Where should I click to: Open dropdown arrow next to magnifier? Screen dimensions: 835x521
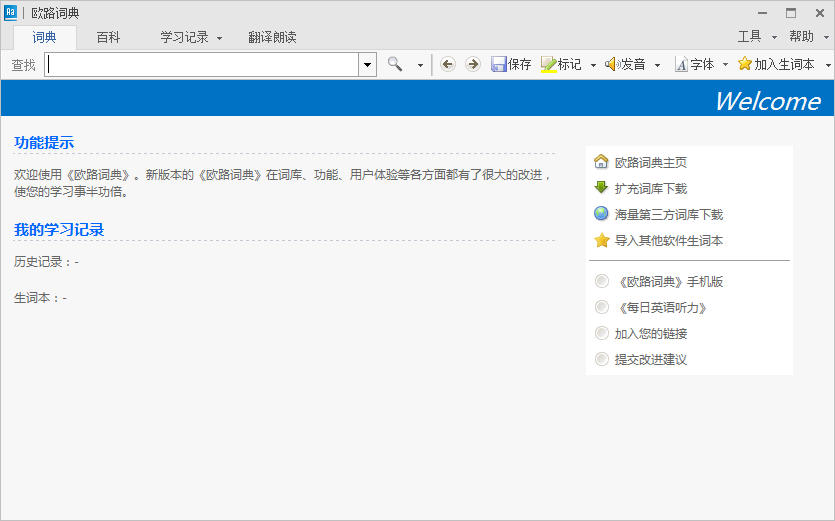420,65
